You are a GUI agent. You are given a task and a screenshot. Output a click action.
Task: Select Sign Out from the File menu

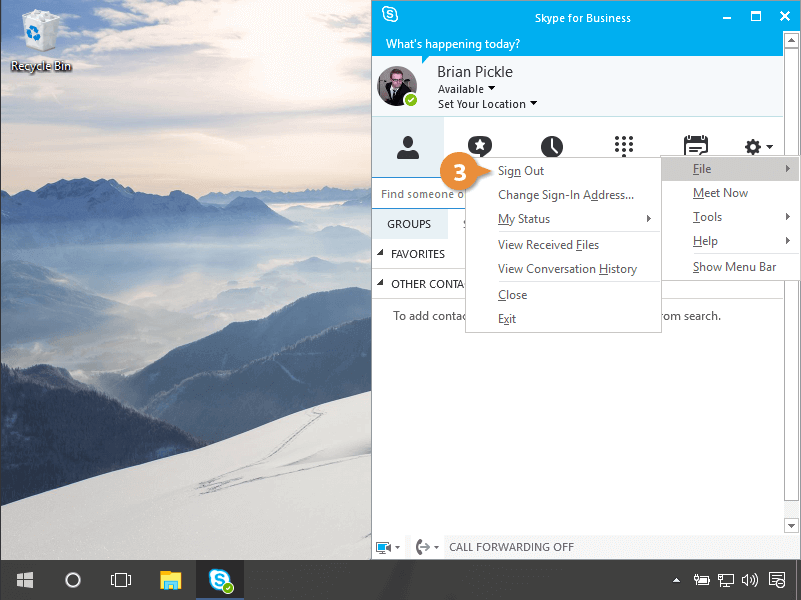tap(521, 171)
